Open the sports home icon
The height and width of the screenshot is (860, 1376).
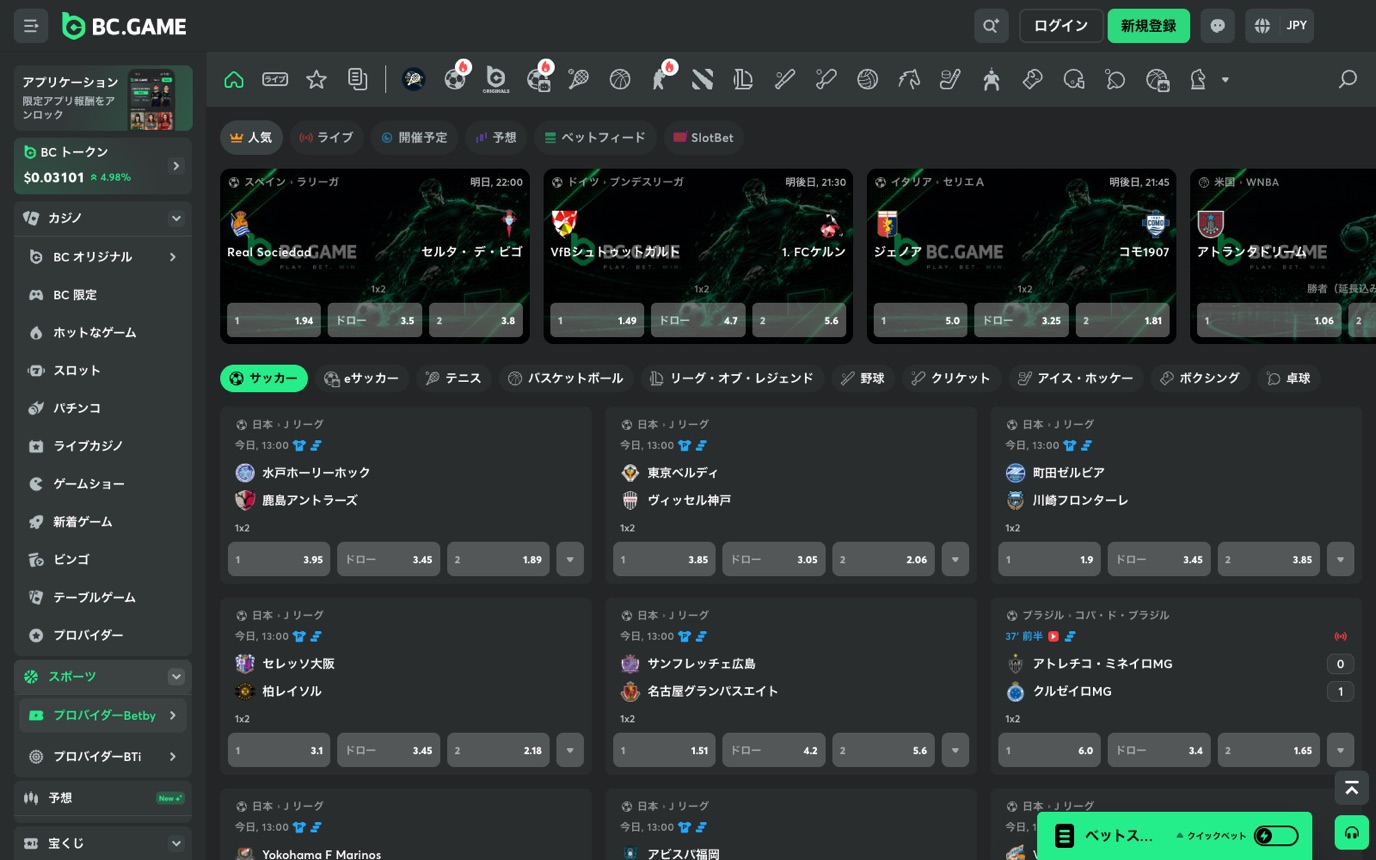click(234, 79)
